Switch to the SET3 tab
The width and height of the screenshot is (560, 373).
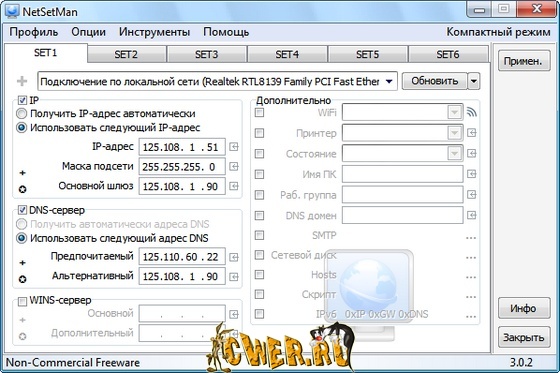point(206,54)
